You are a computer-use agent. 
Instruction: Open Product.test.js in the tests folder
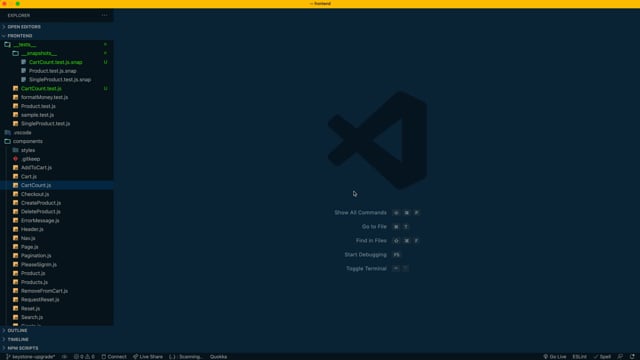coord(57,106)
